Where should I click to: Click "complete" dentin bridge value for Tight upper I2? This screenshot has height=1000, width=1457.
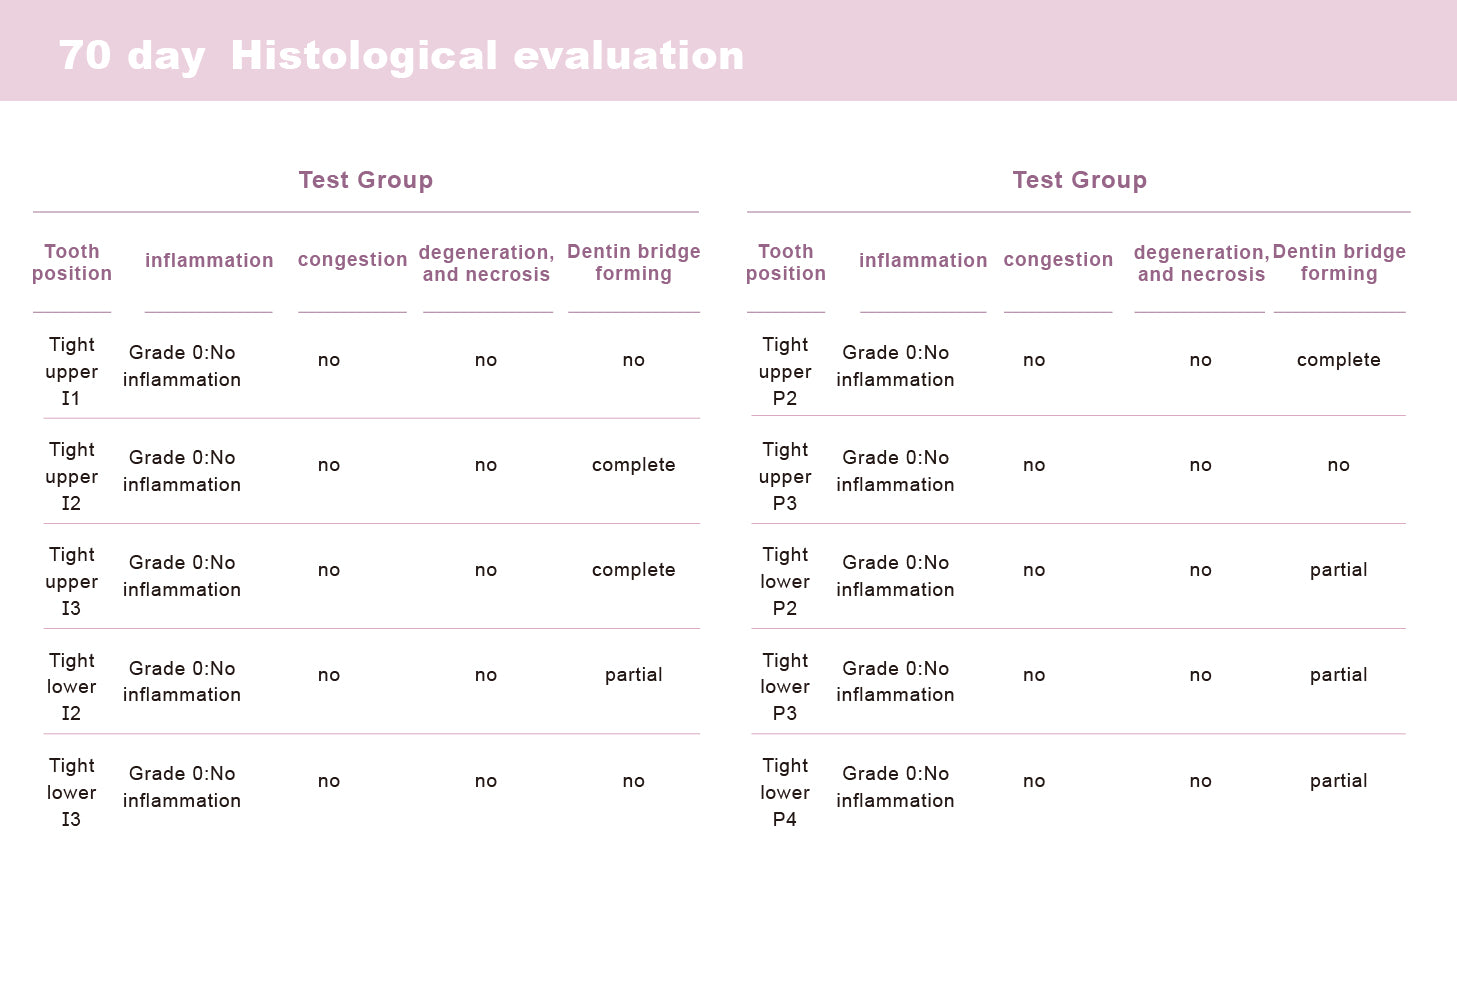[633, 465]
